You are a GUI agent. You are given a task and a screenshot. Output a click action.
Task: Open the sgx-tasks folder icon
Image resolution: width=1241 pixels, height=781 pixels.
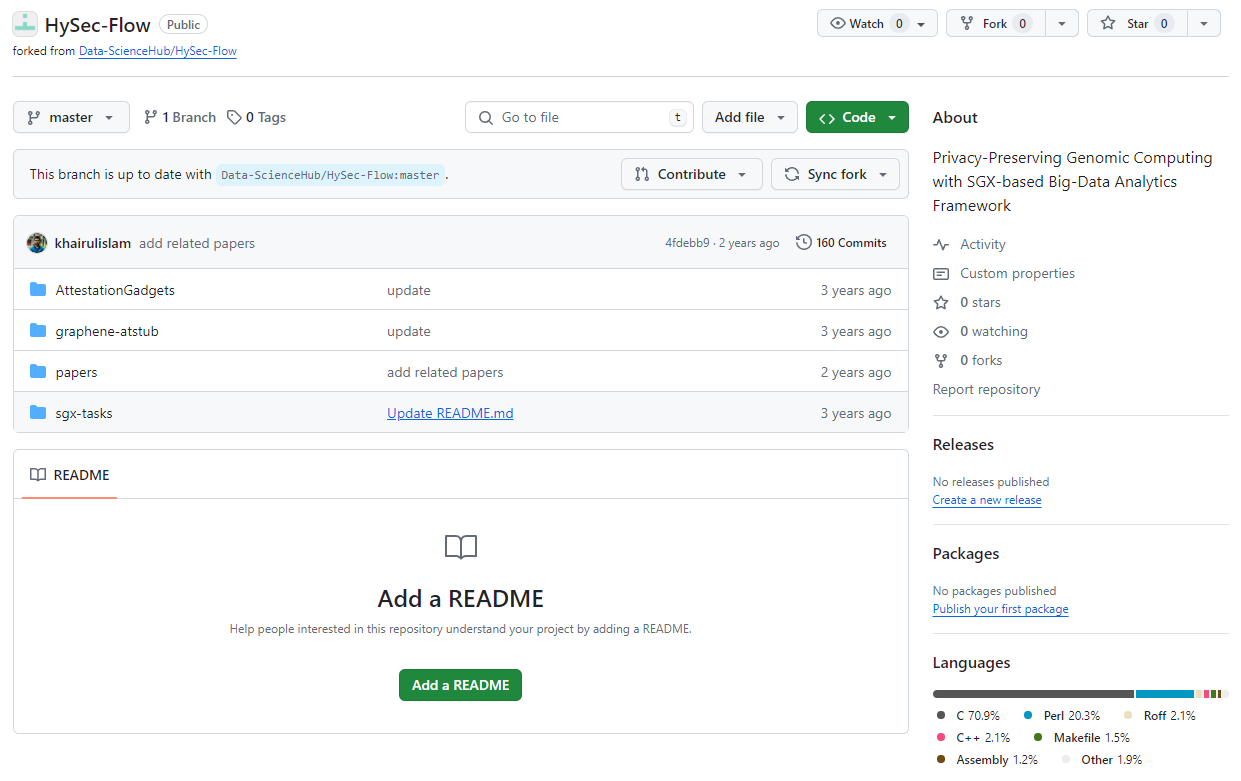point(38,412)
